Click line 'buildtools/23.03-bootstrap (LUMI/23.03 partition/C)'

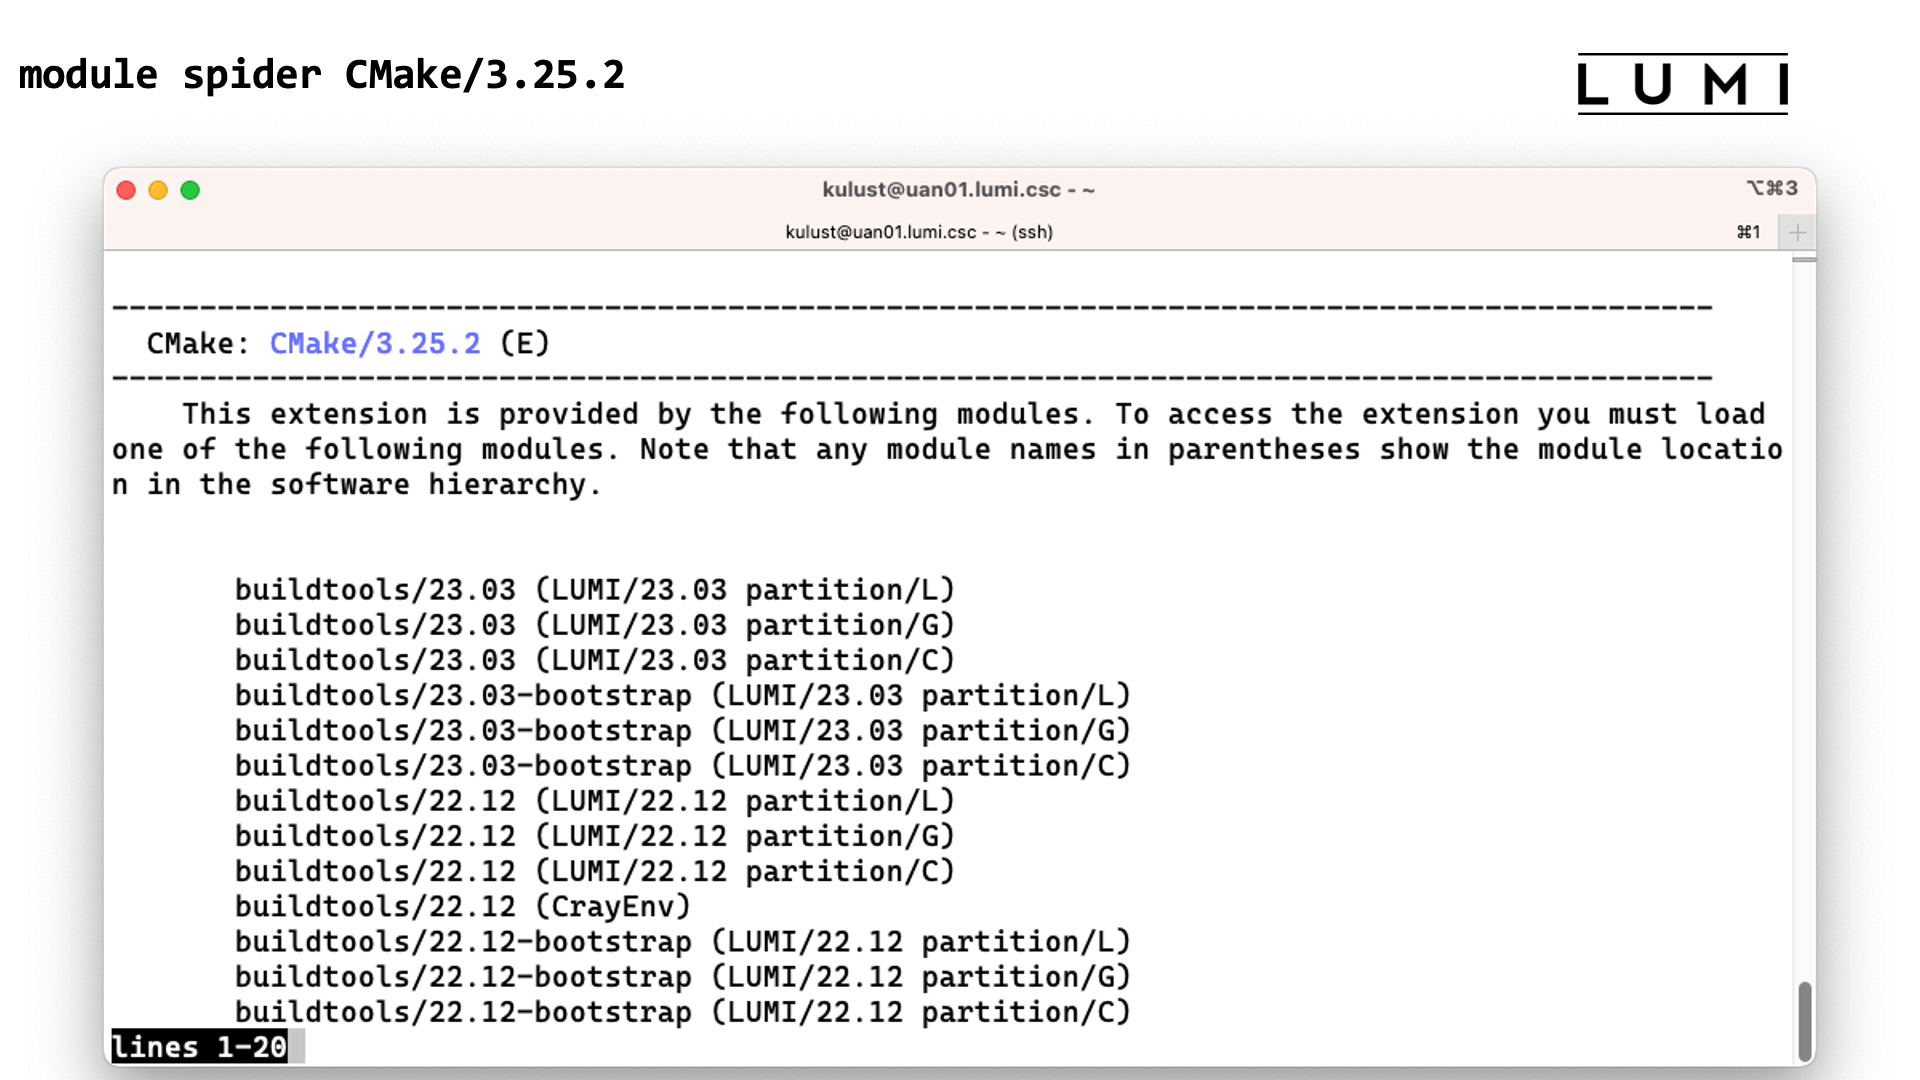683,766
